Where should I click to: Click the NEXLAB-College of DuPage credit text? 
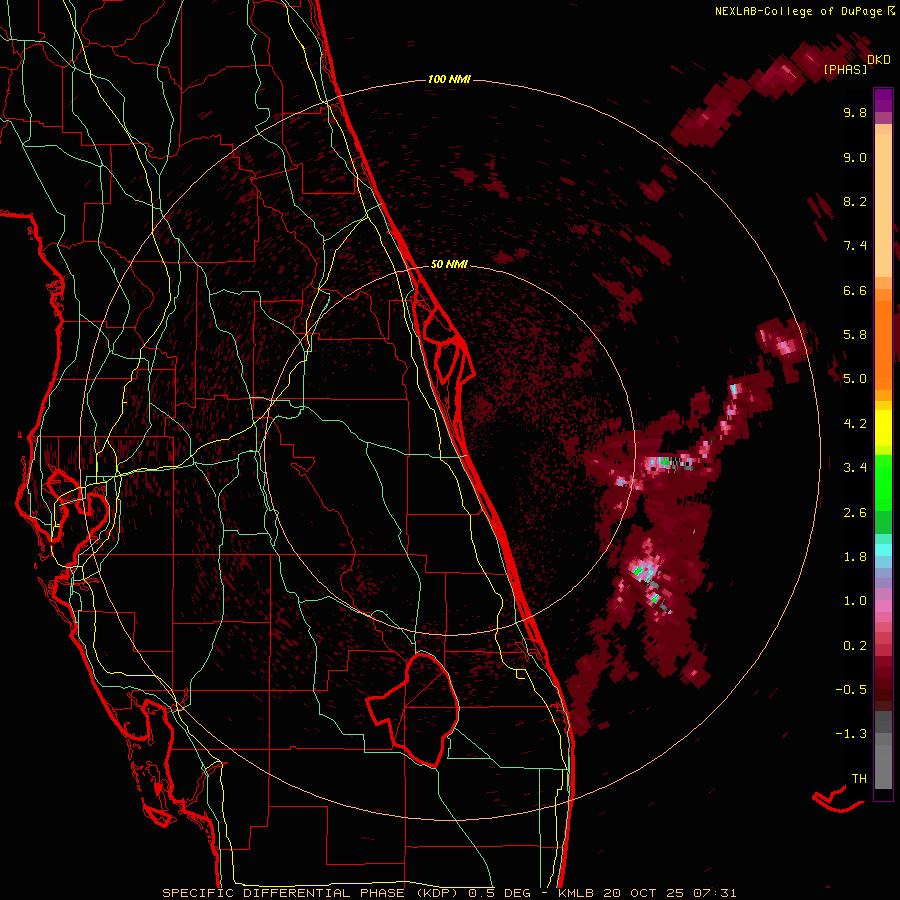(x=799, y=11)
